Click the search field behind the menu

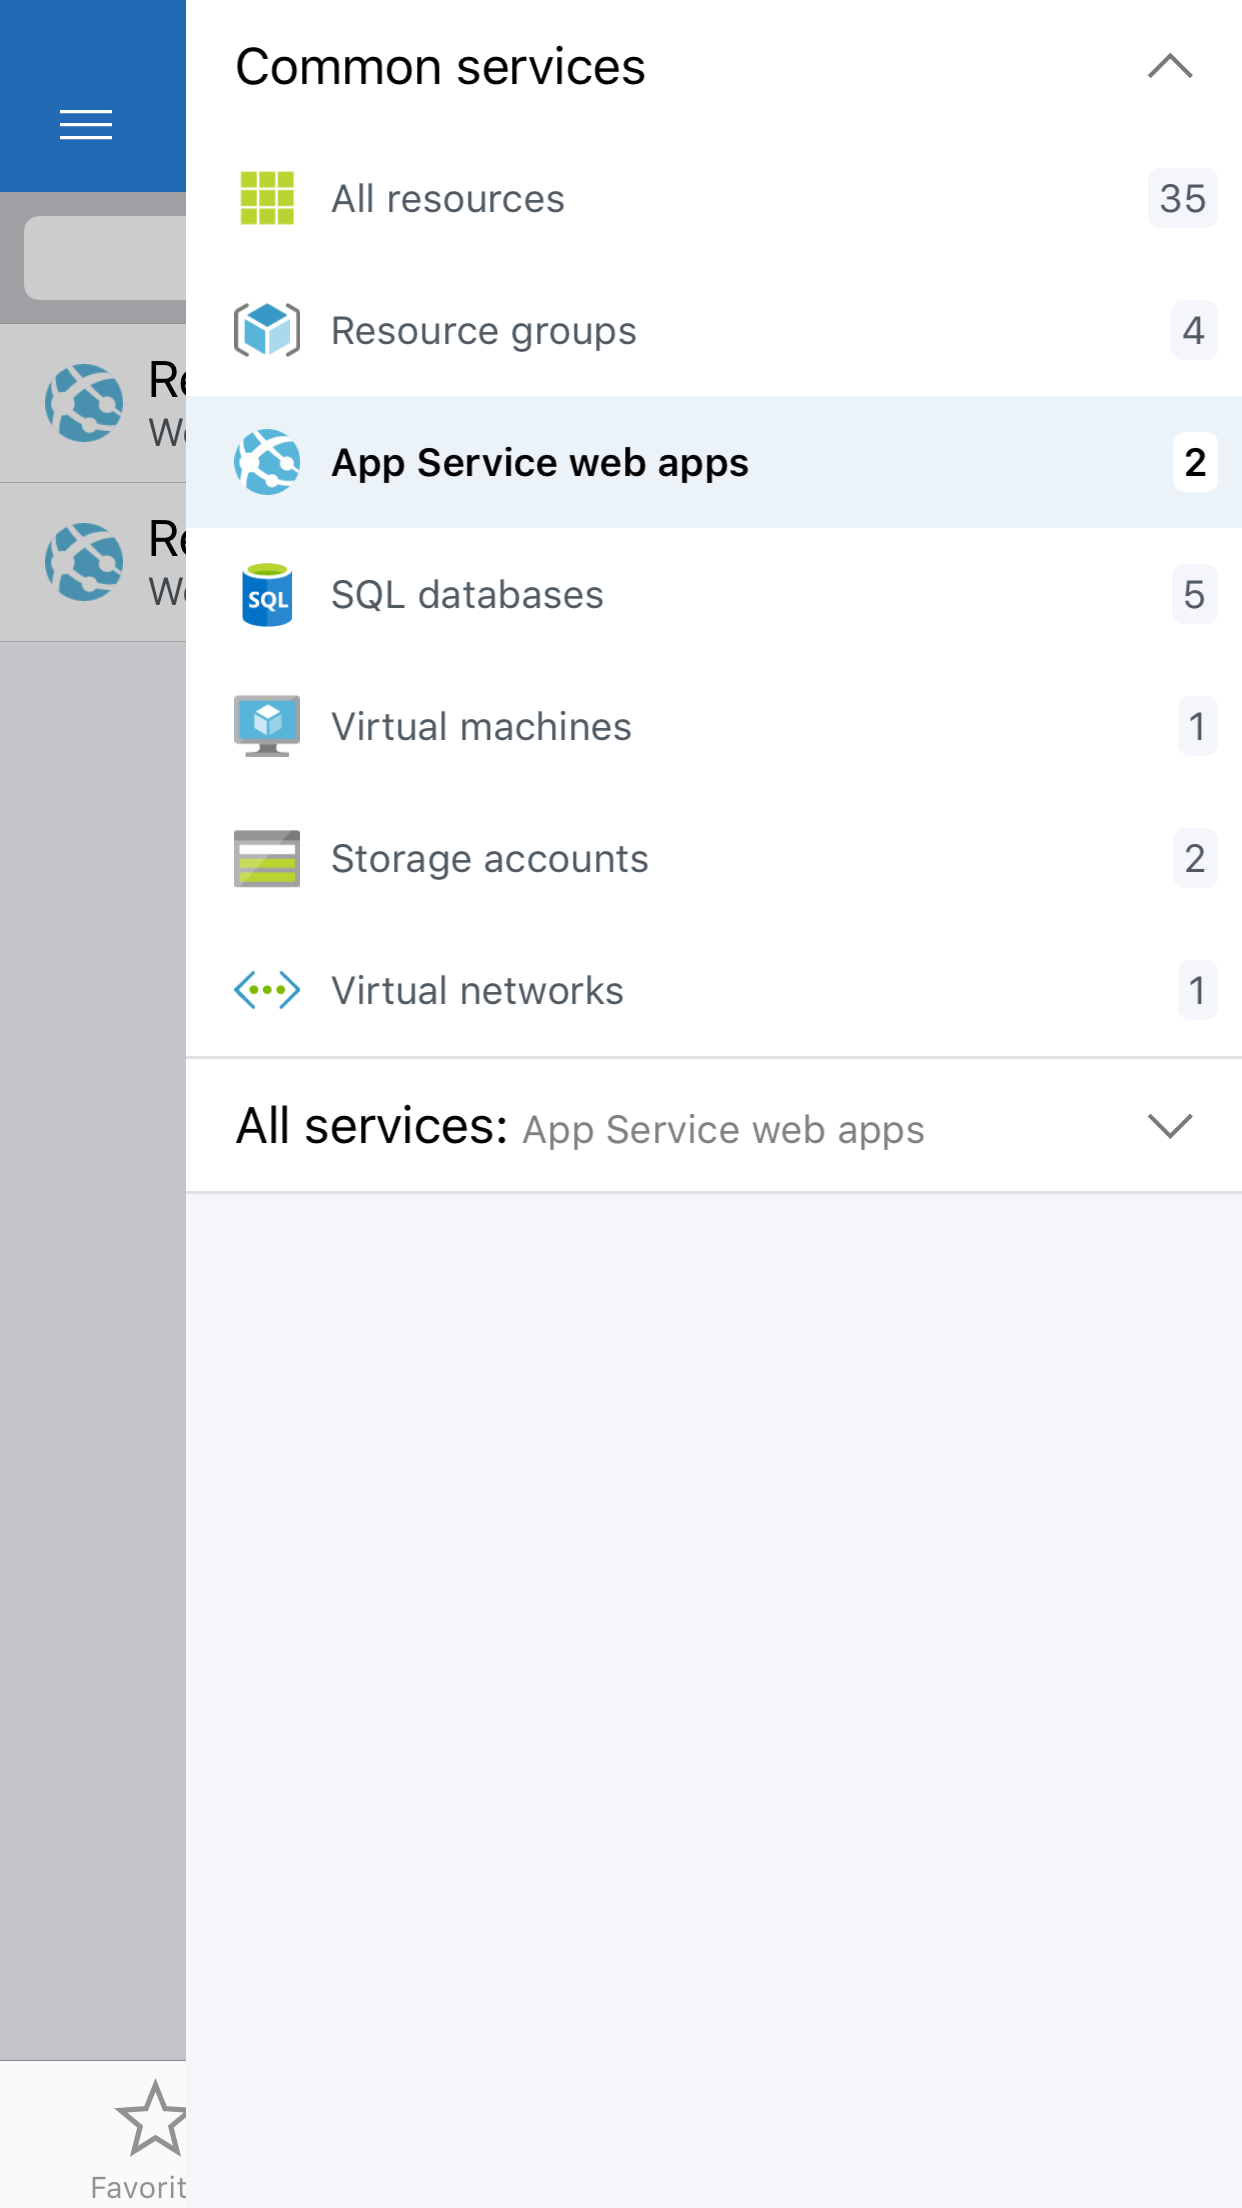tap(105, 258)
